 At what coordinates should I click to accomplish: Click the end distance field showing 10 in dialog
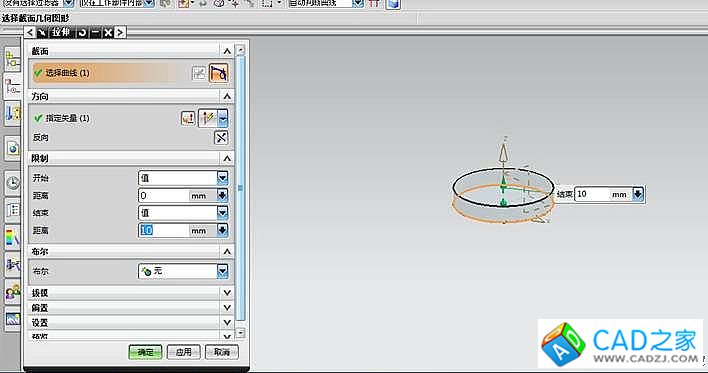coord(163,230)
